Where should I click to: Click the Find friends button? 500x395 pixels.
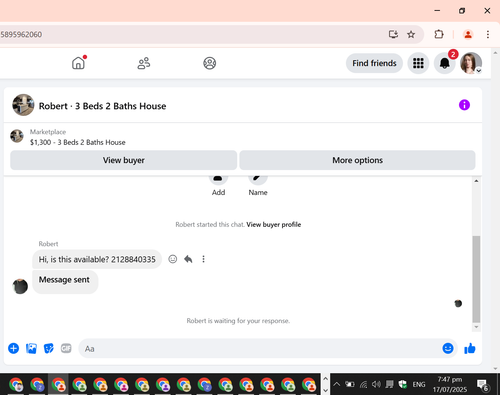(374, 63)
